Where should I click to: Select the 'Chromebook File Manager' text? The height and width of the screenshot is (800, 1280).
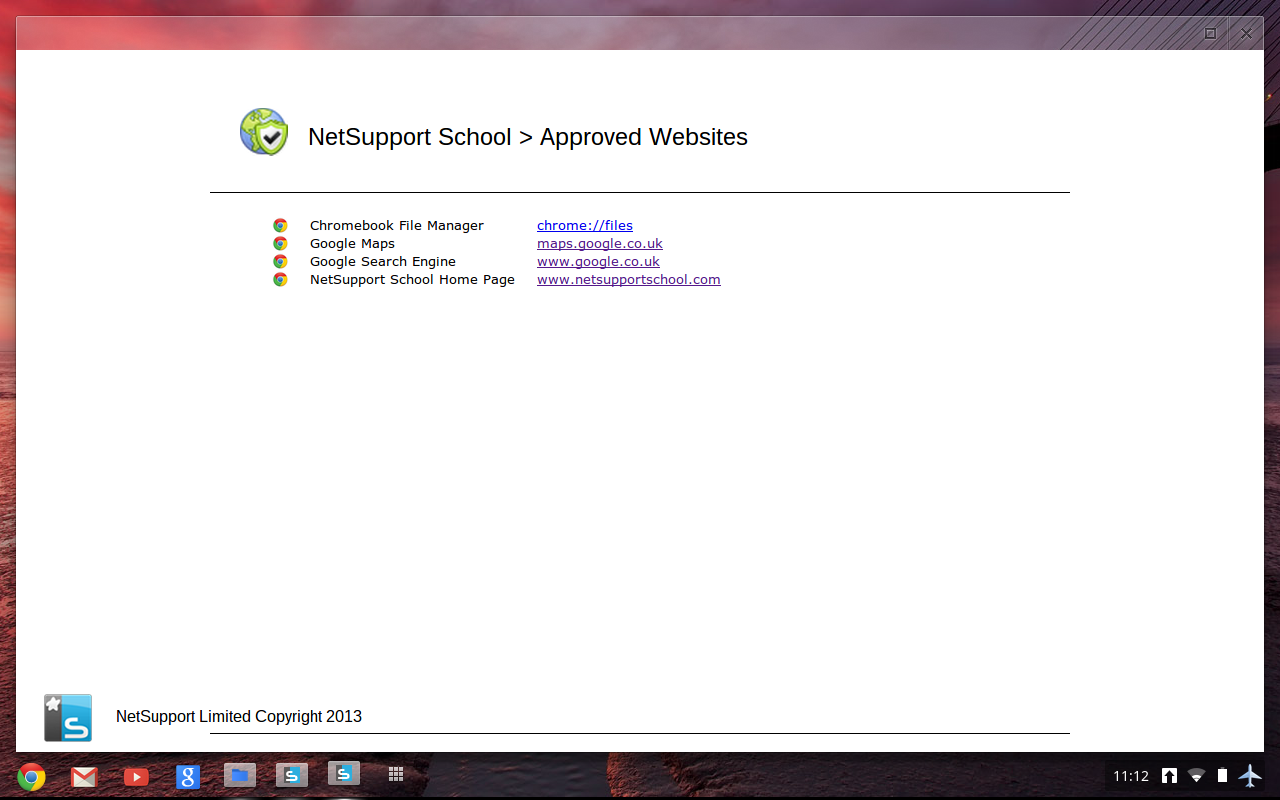click(397, 226)
